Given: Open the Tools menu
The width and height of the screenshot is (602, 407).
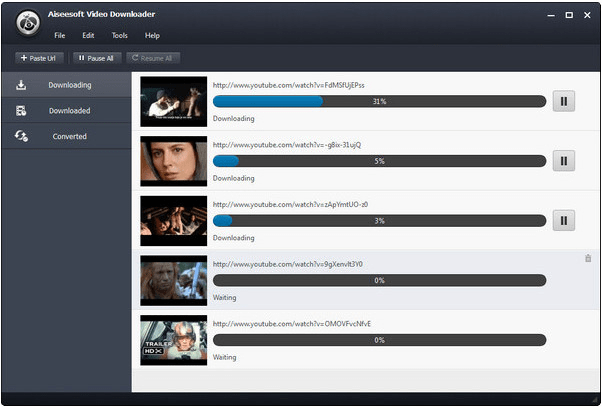Looking at the screenshot, I should pos(119,35).
